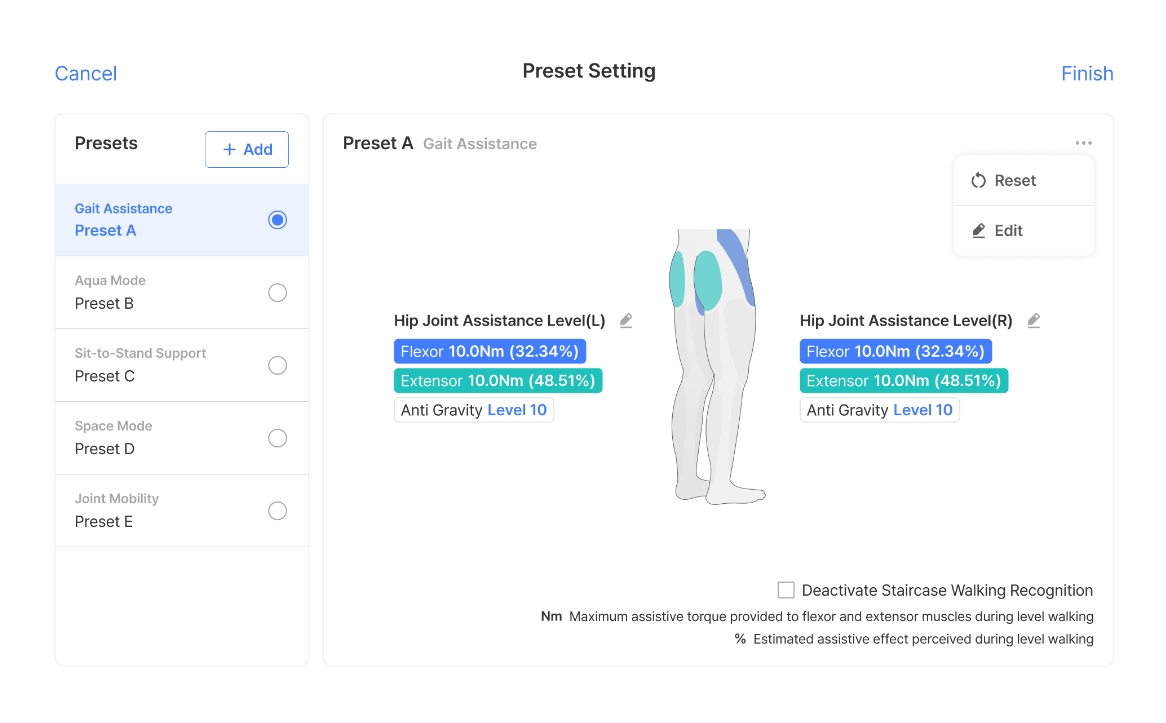The image size is (1166, 723).
Task: Click the Finish link
Action: 1087,74
